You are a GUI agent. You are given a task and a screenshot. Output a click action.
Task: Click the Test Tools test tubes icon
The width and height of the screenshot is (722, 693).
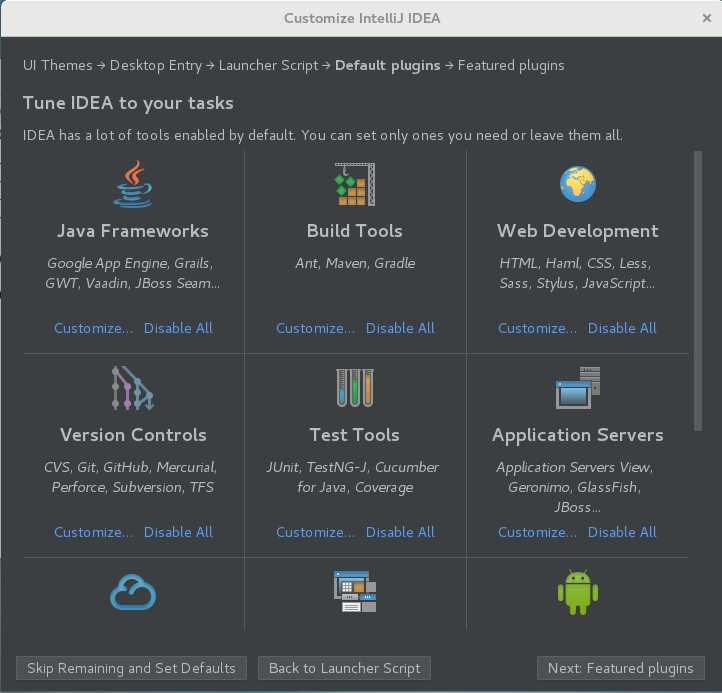coord(355,388)
